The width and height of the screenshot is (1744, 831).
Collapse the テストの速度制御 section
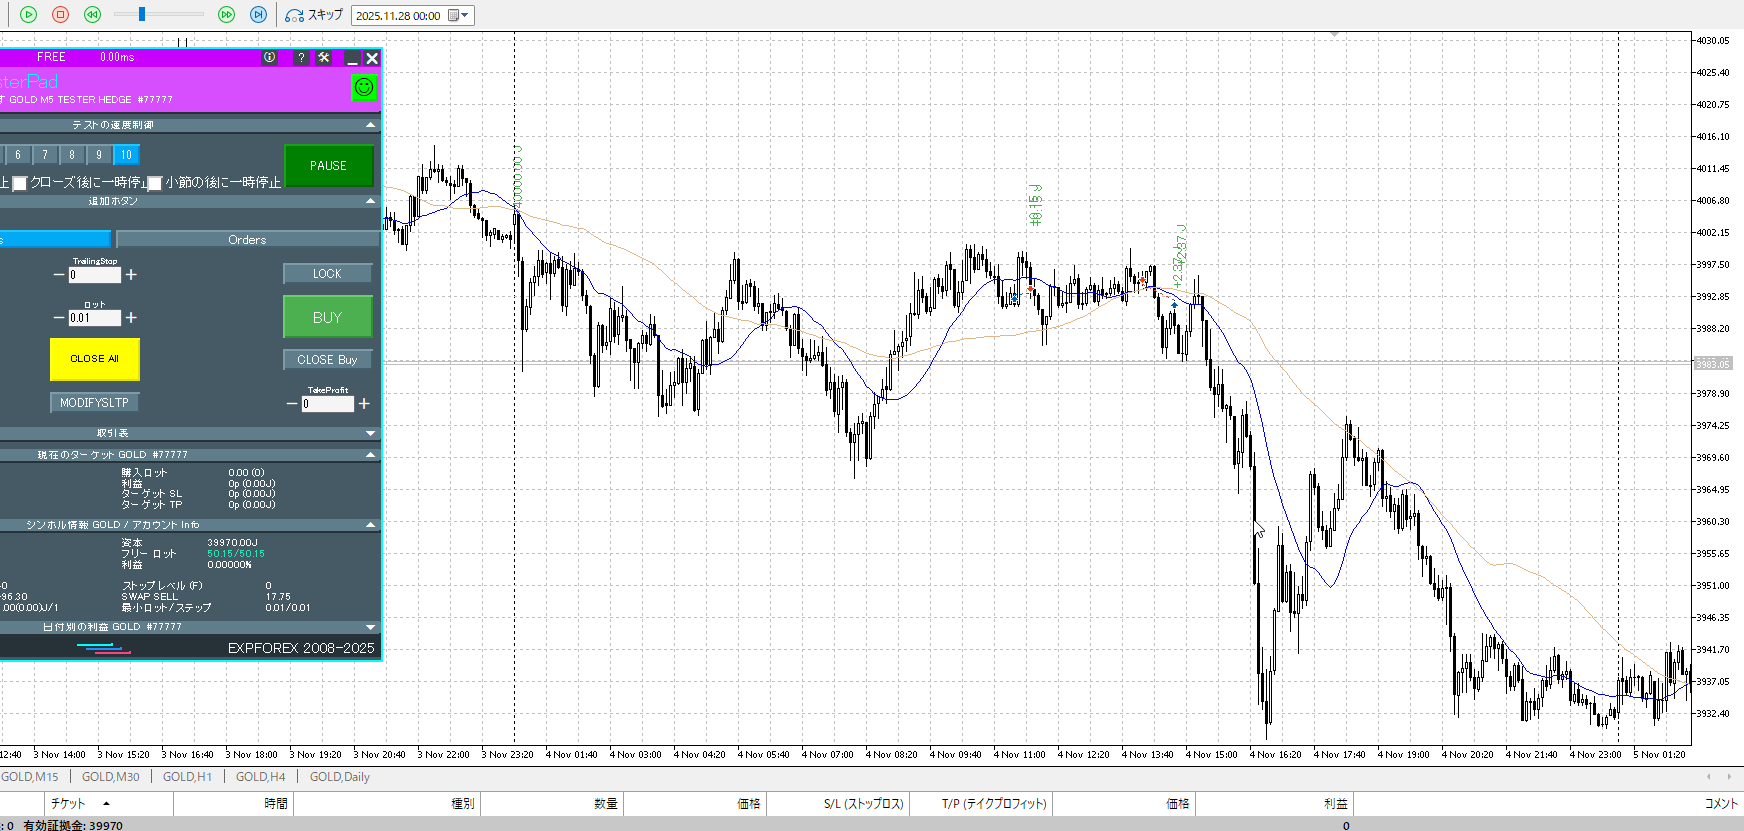371,125
